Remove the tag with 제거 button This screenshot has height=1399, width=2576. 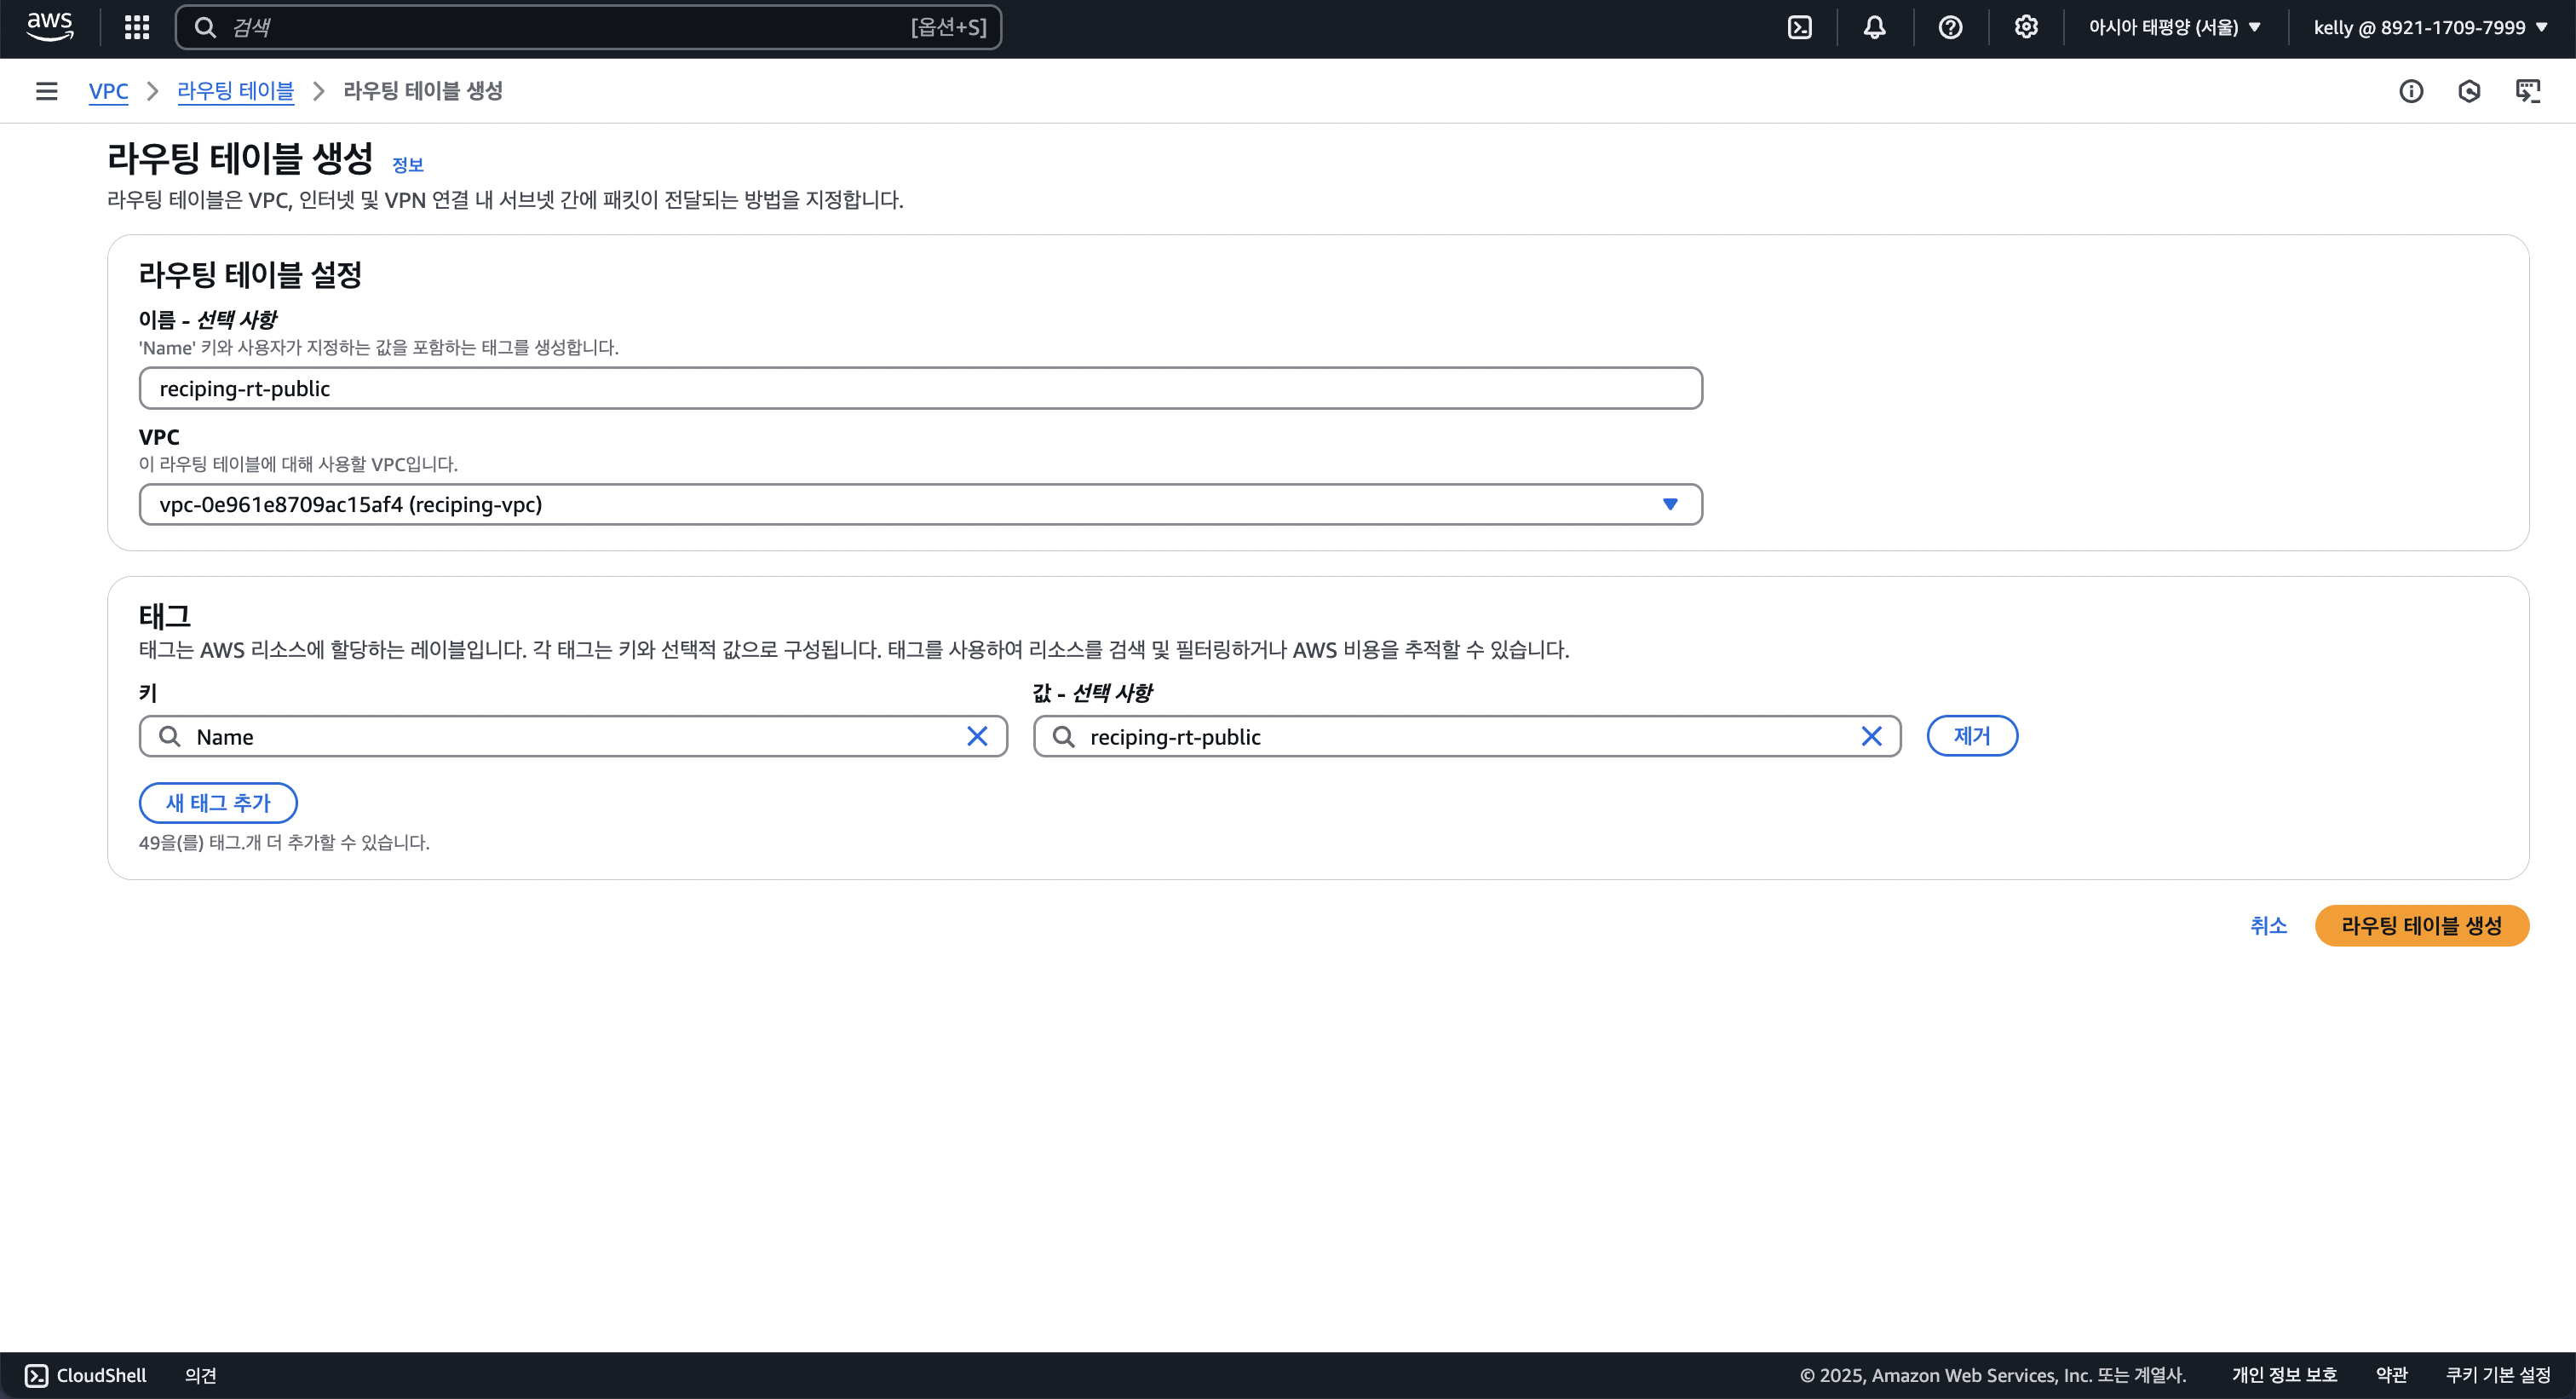pyautogui.click(x=1971, y=736)
